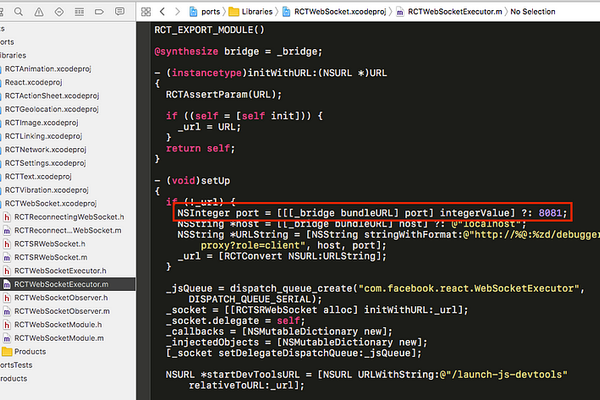
Task: Click the 8081 port value in code
Action: point(550,213)
